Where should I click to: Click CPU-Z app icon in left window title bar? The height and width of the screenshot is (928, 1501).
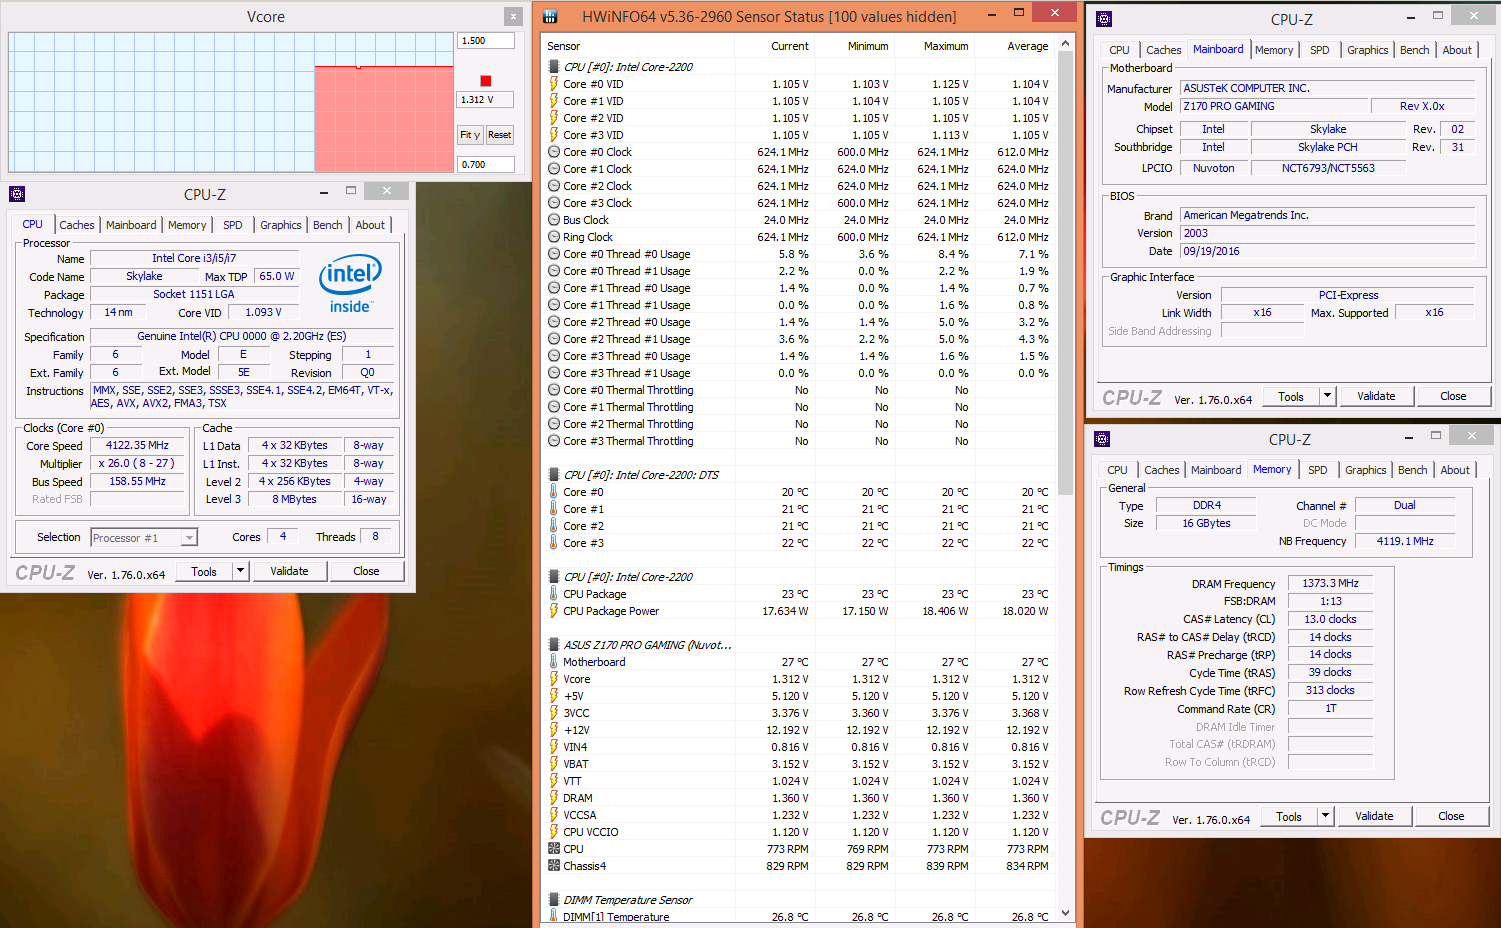click(17, 194)
